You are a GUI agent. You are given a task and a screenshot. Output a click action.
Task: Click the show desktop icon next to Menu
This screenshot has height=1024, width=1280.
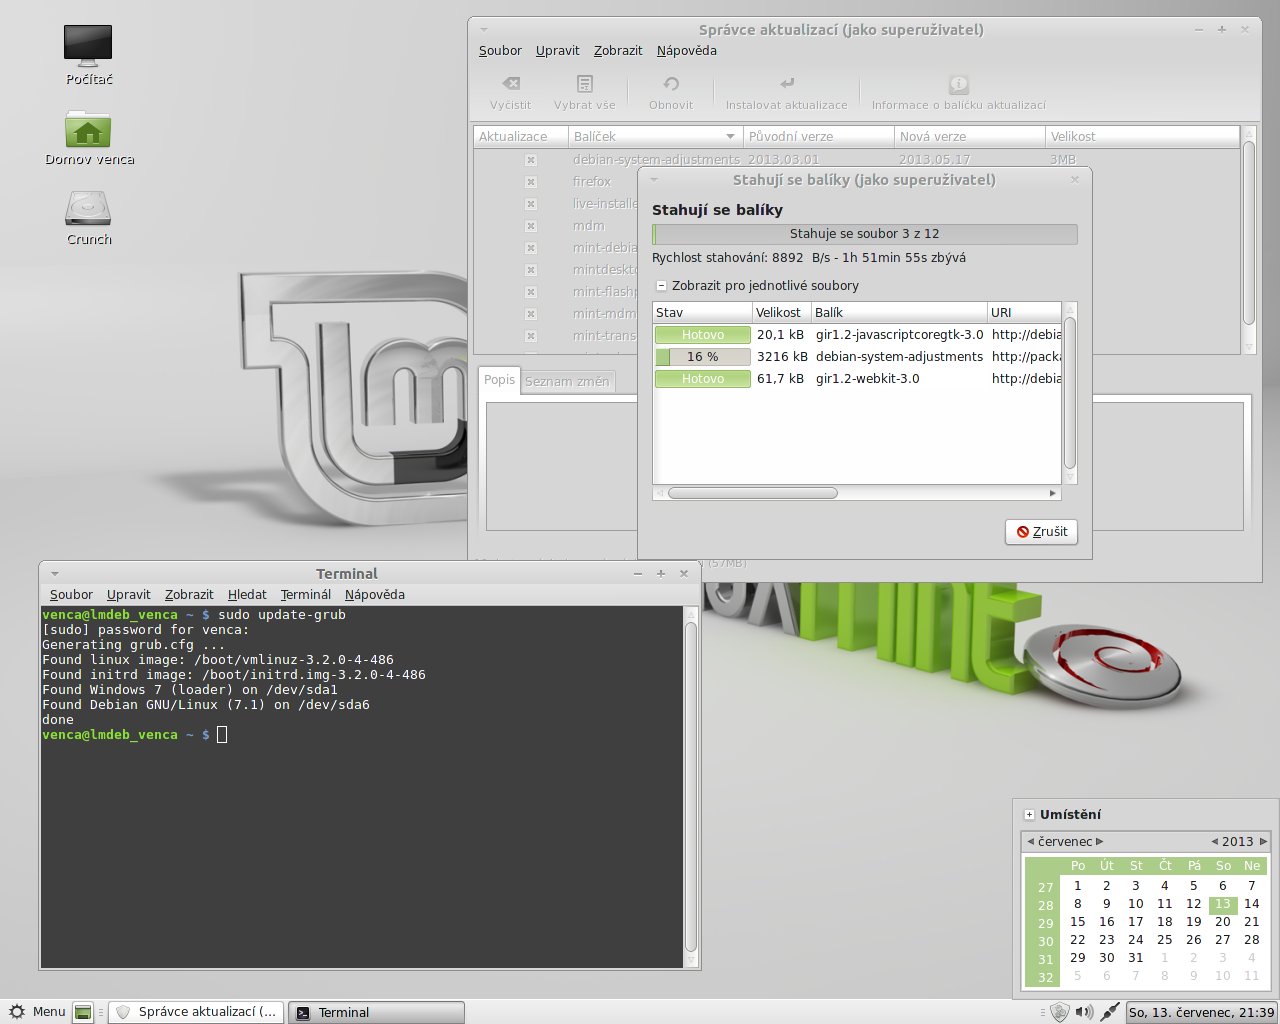[x=84, y=1012]
